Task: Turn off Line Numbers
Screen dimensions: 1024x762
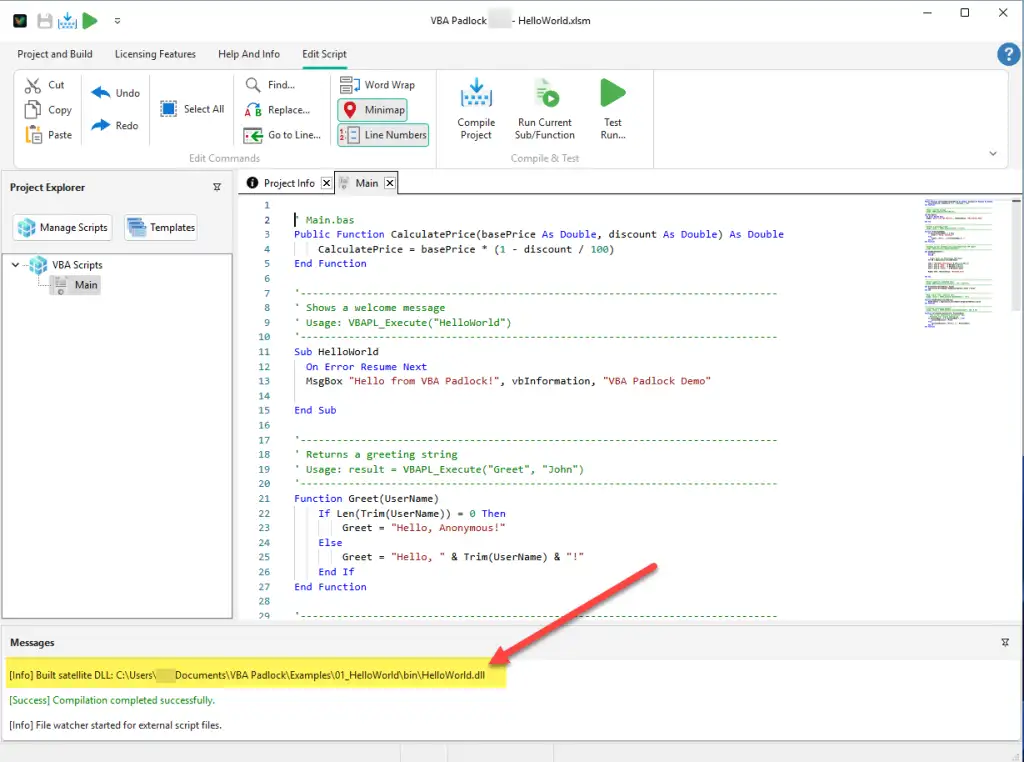Action: tap(384, 134)
